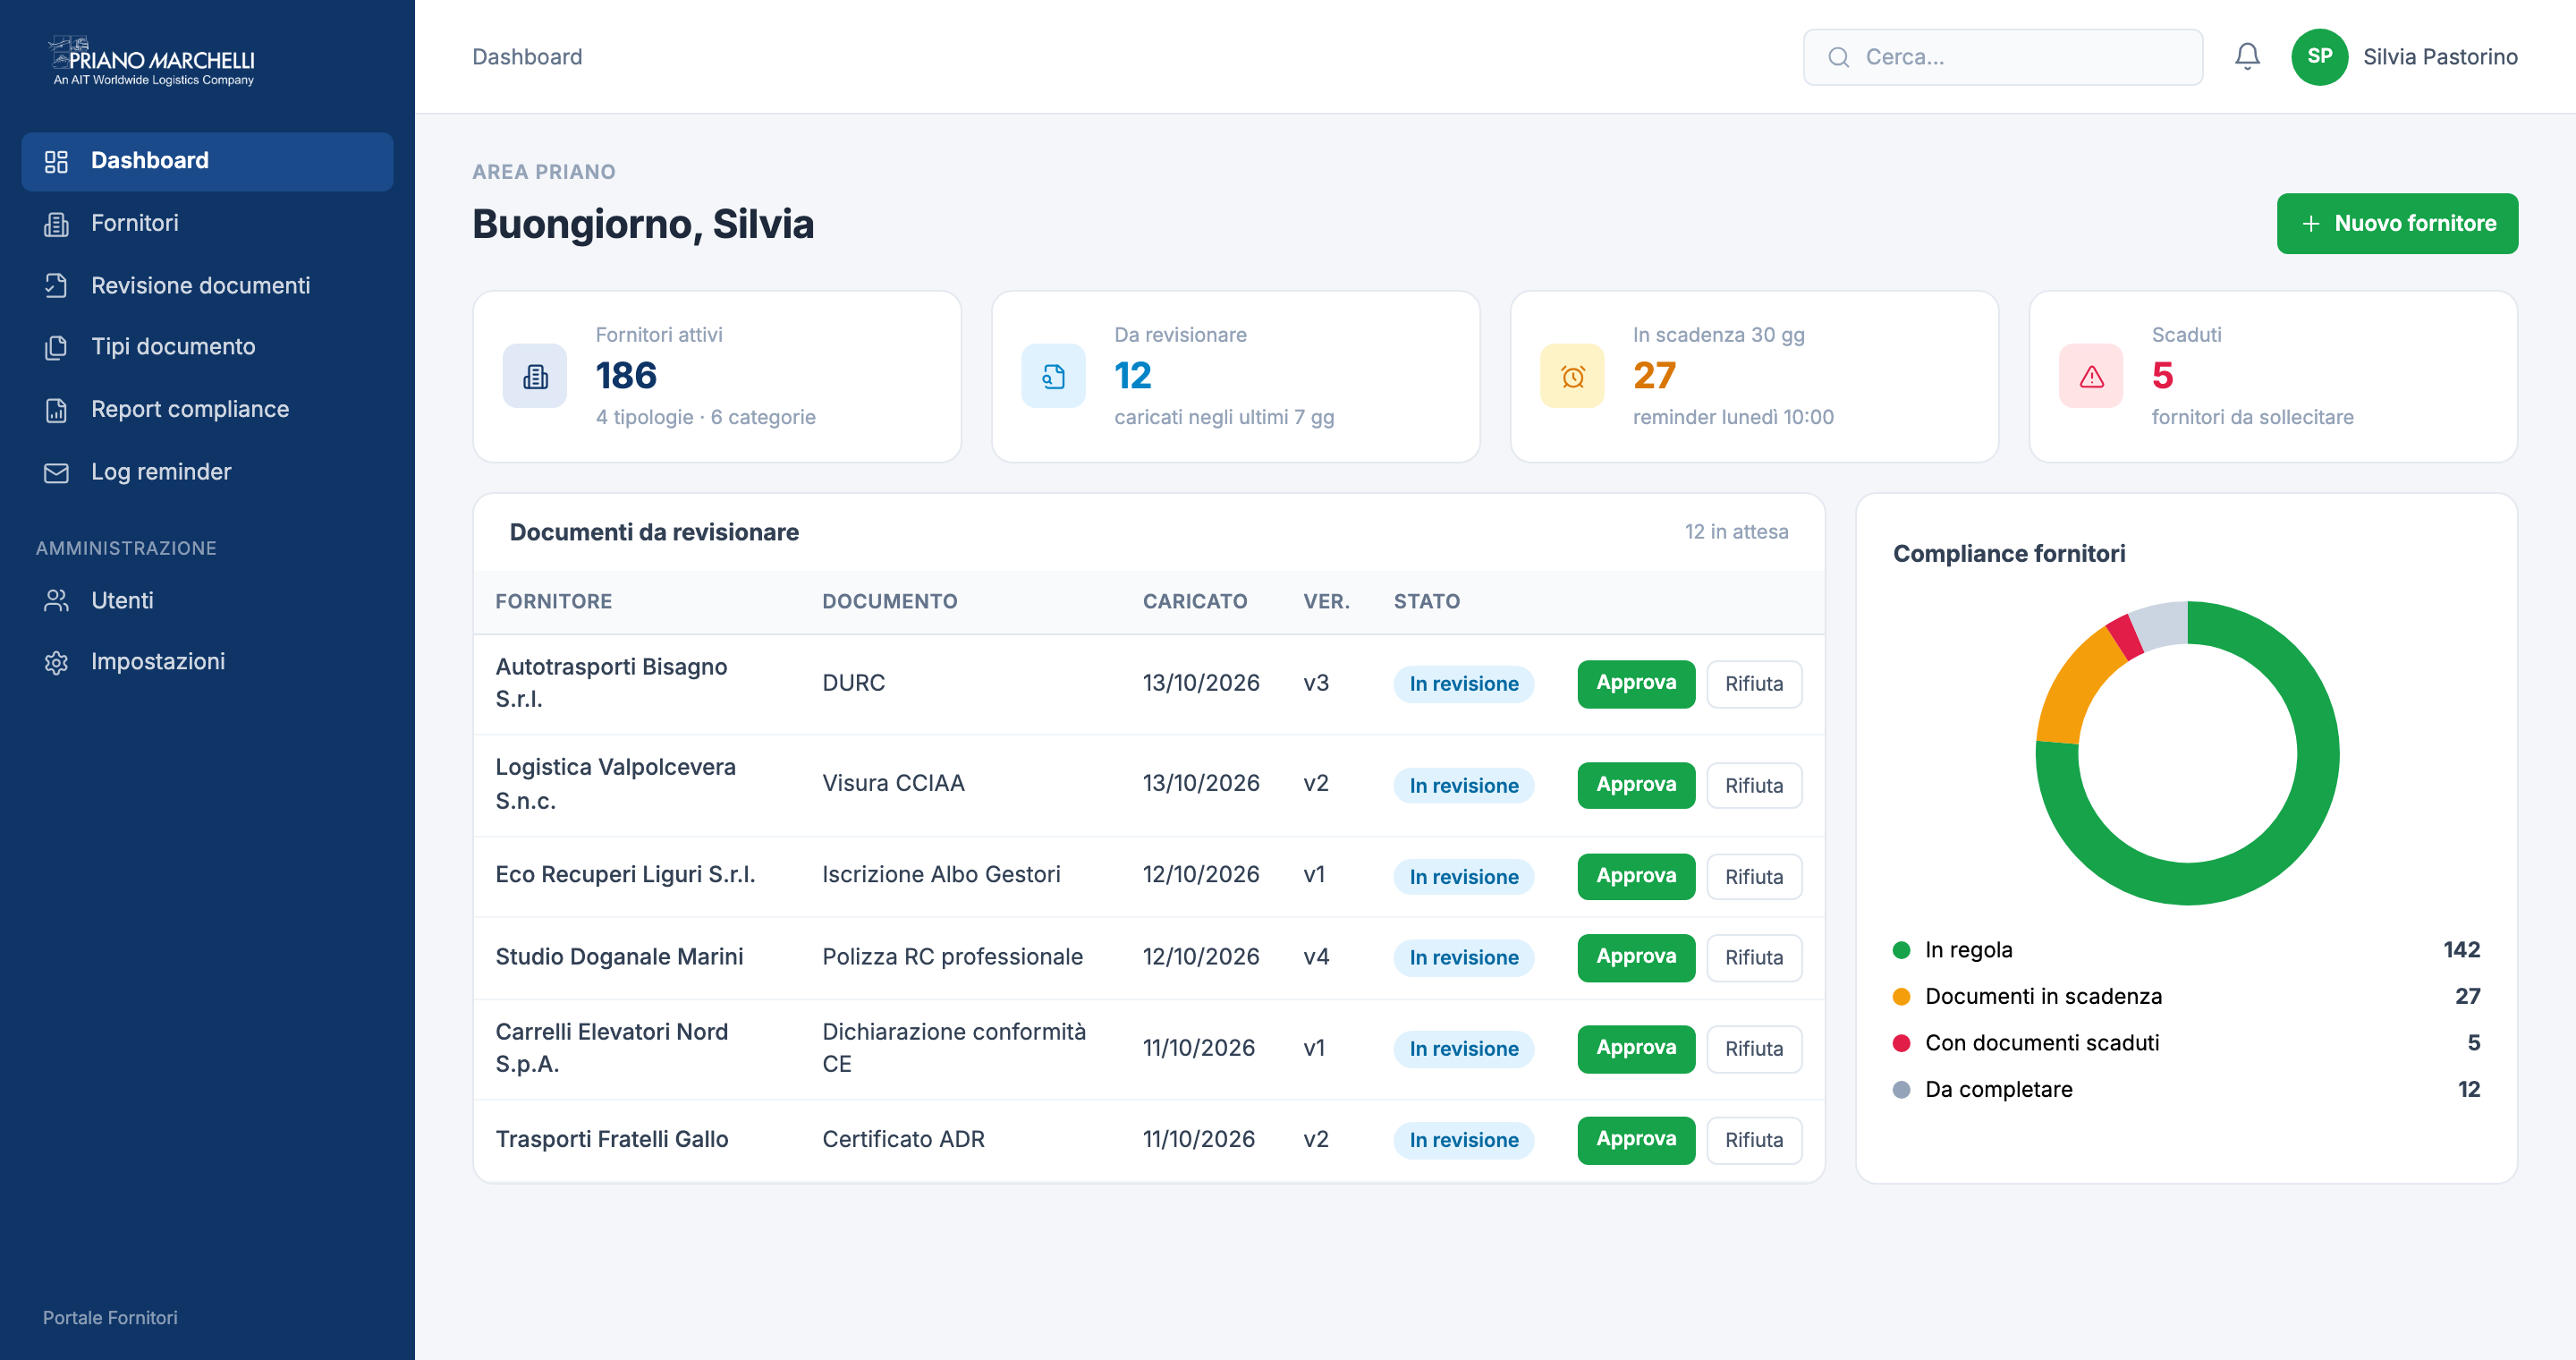
Task: Click the Scaduti warning triangle icon
Action: coord(2091,376)
